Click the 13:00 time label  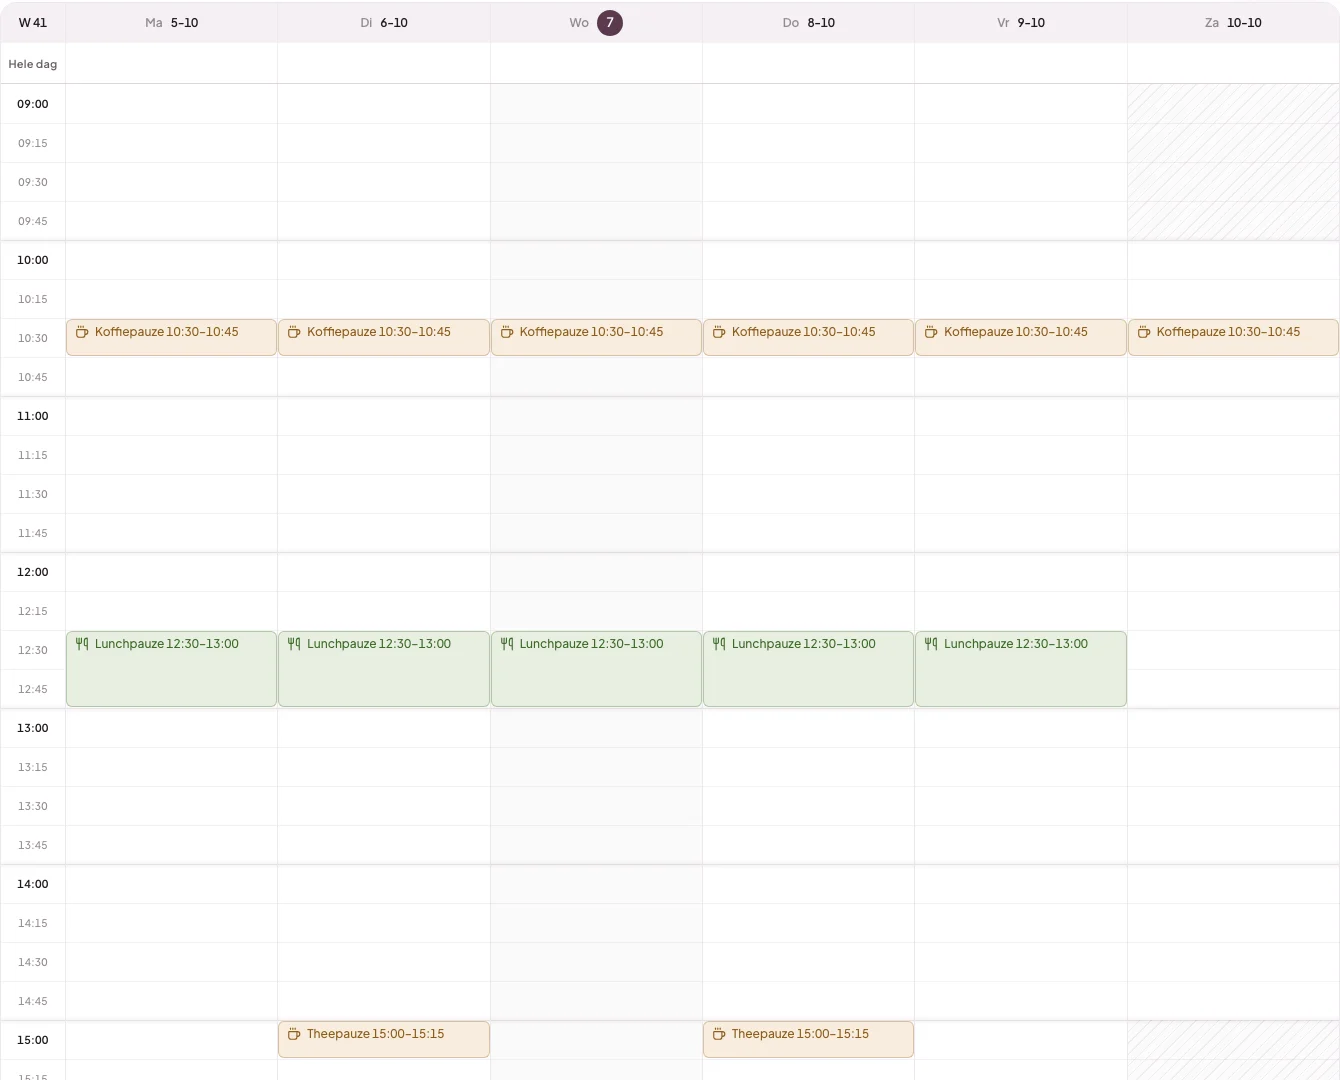point(33,728)
